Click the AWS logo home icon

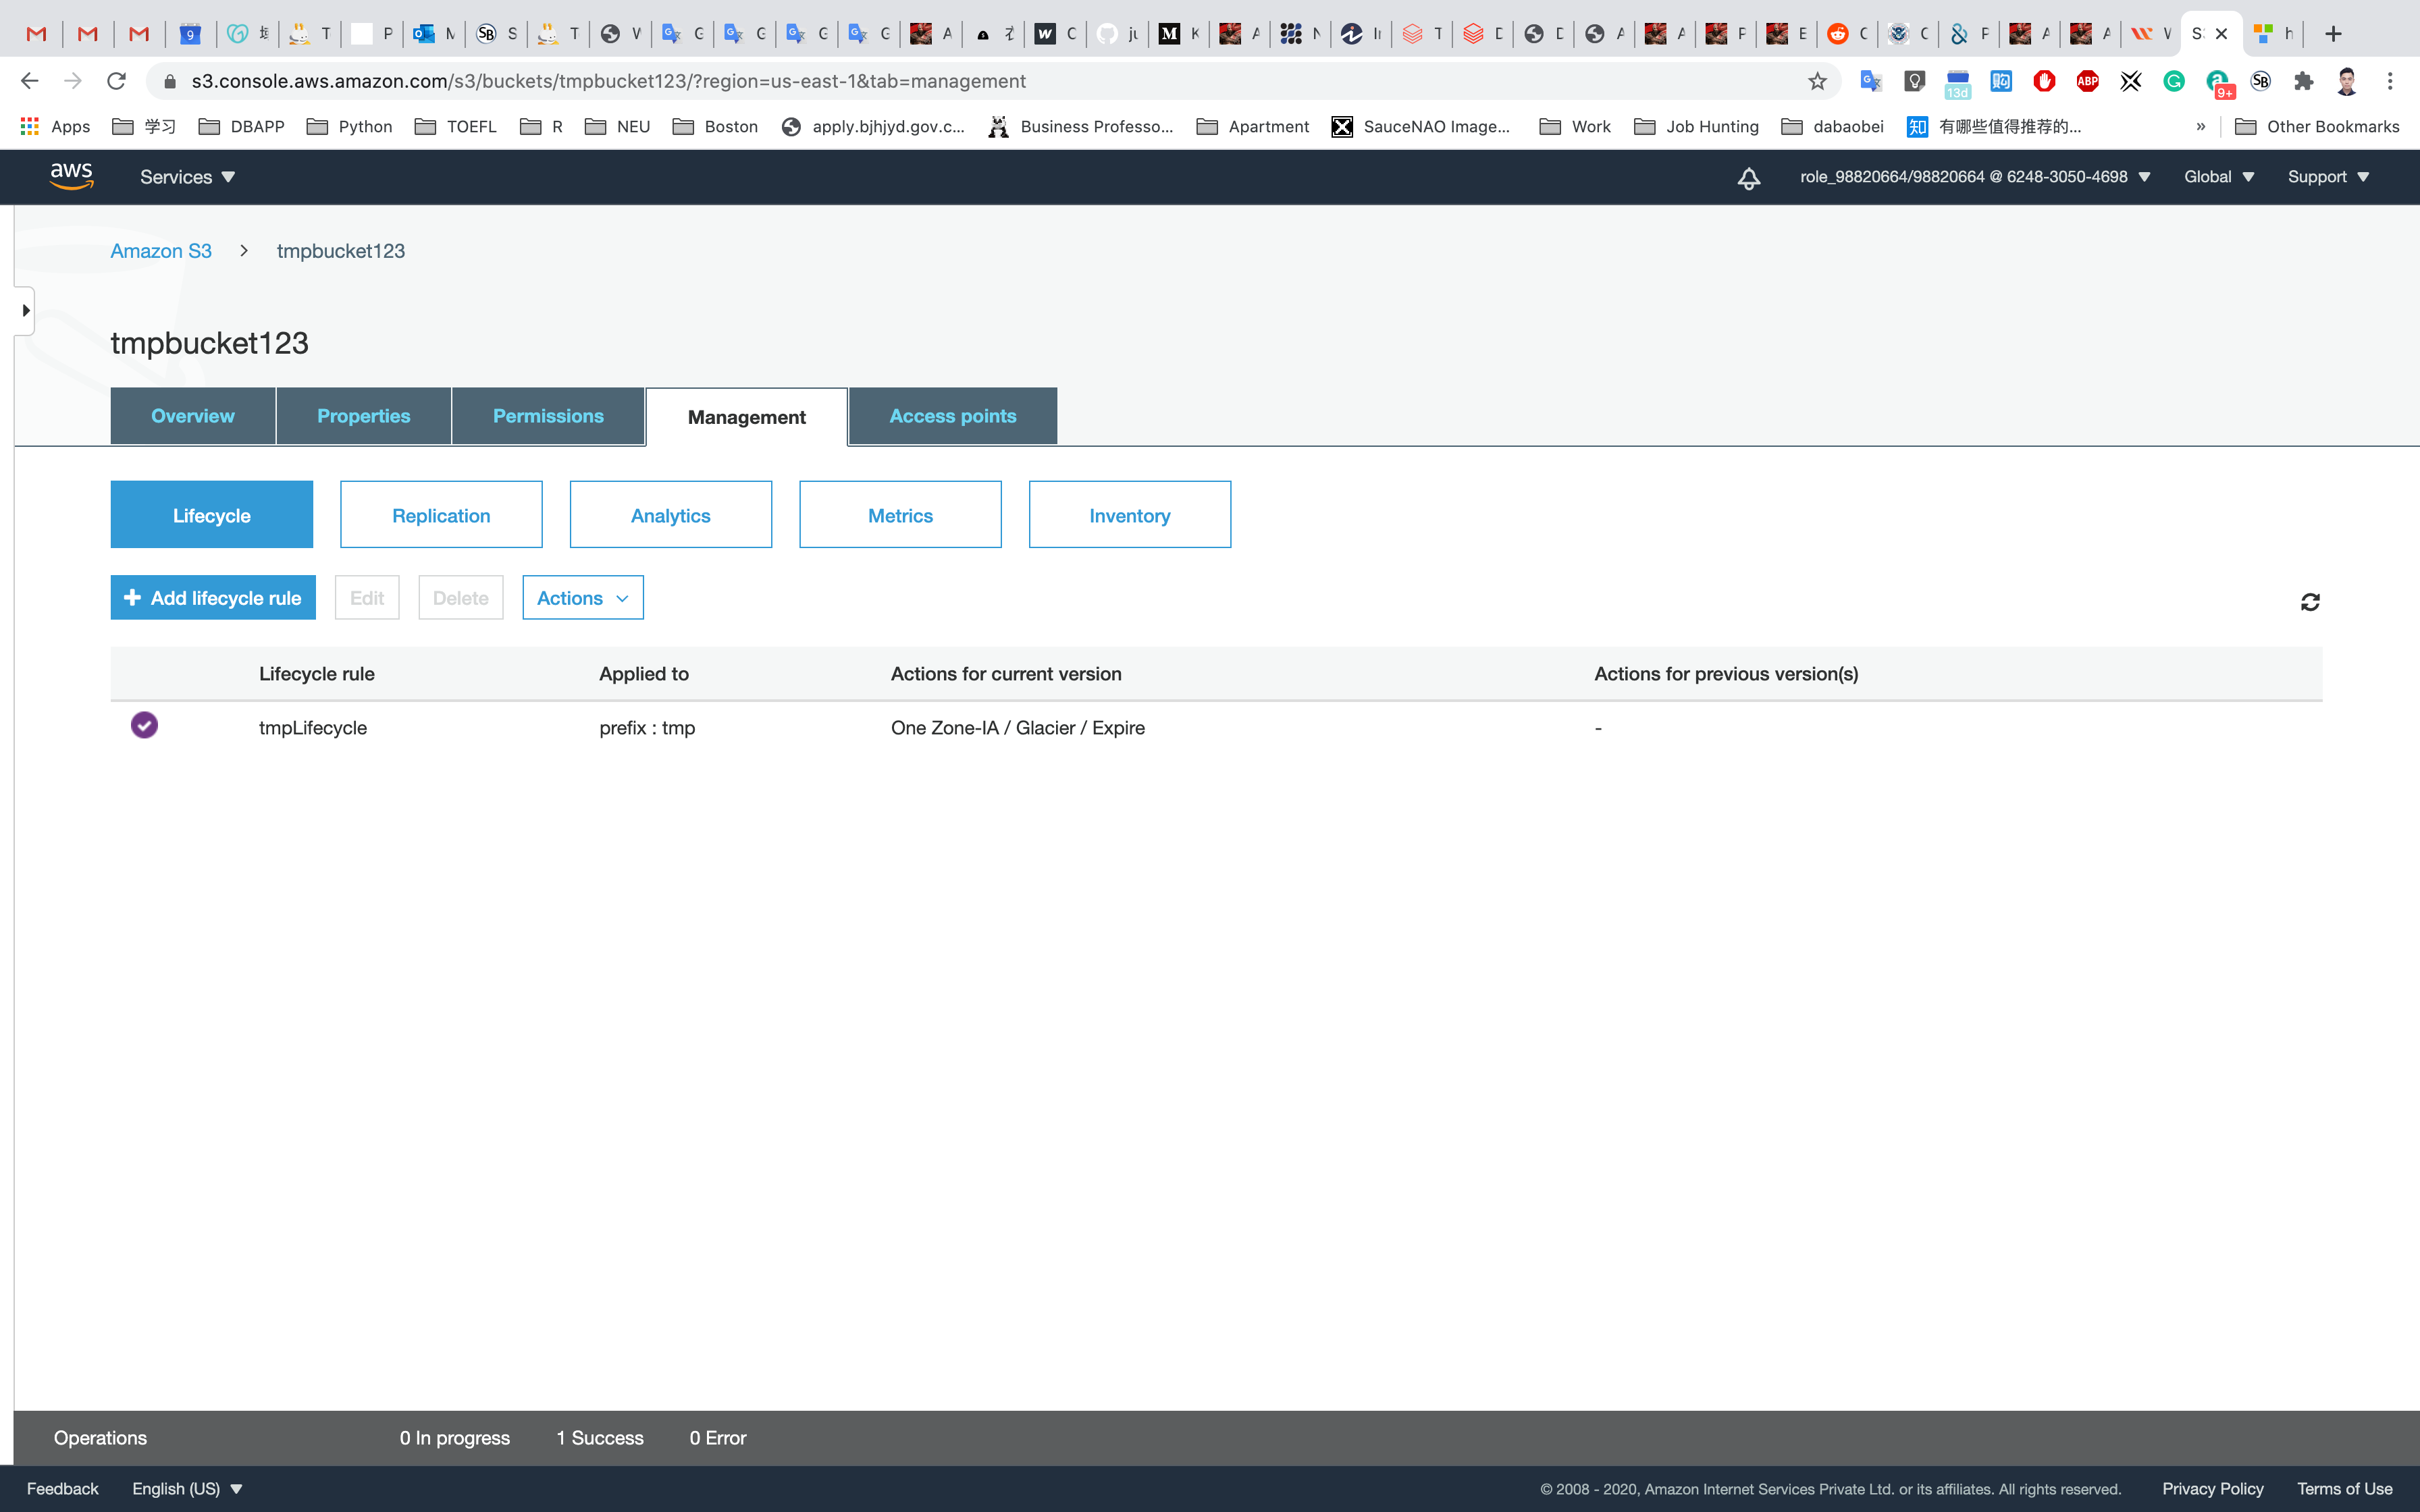point(71,176)
